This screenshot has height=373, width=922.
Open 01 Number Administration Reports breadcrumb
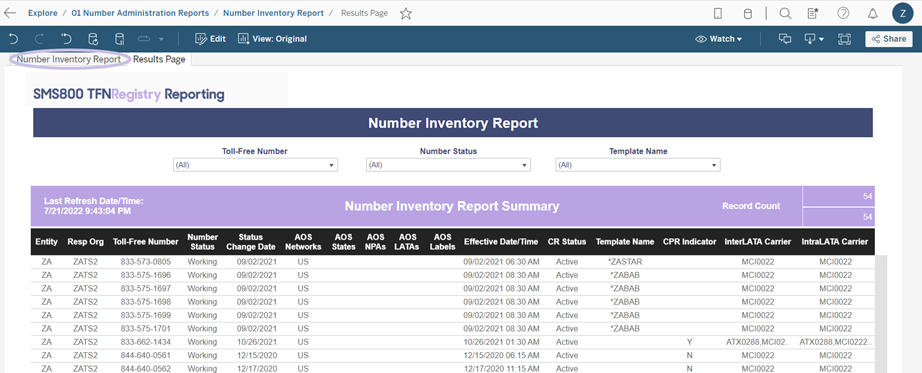140,13
